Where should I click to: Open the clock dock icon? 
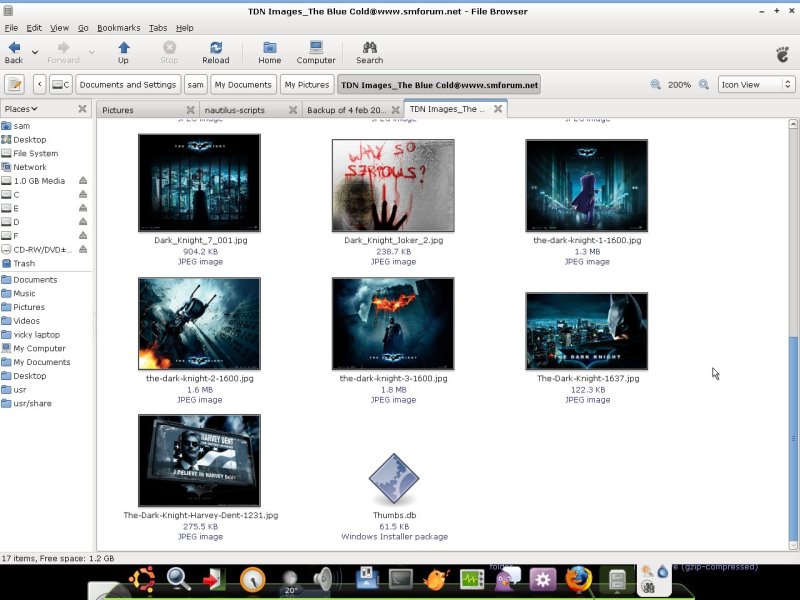[253, 580]
